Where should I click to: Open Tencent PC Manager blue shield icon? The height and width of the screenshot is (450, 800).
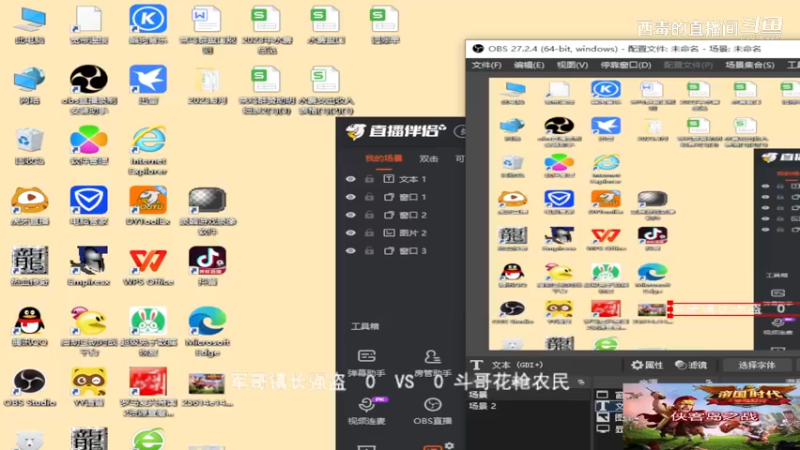pyautogui.click(x=89, y=205)
